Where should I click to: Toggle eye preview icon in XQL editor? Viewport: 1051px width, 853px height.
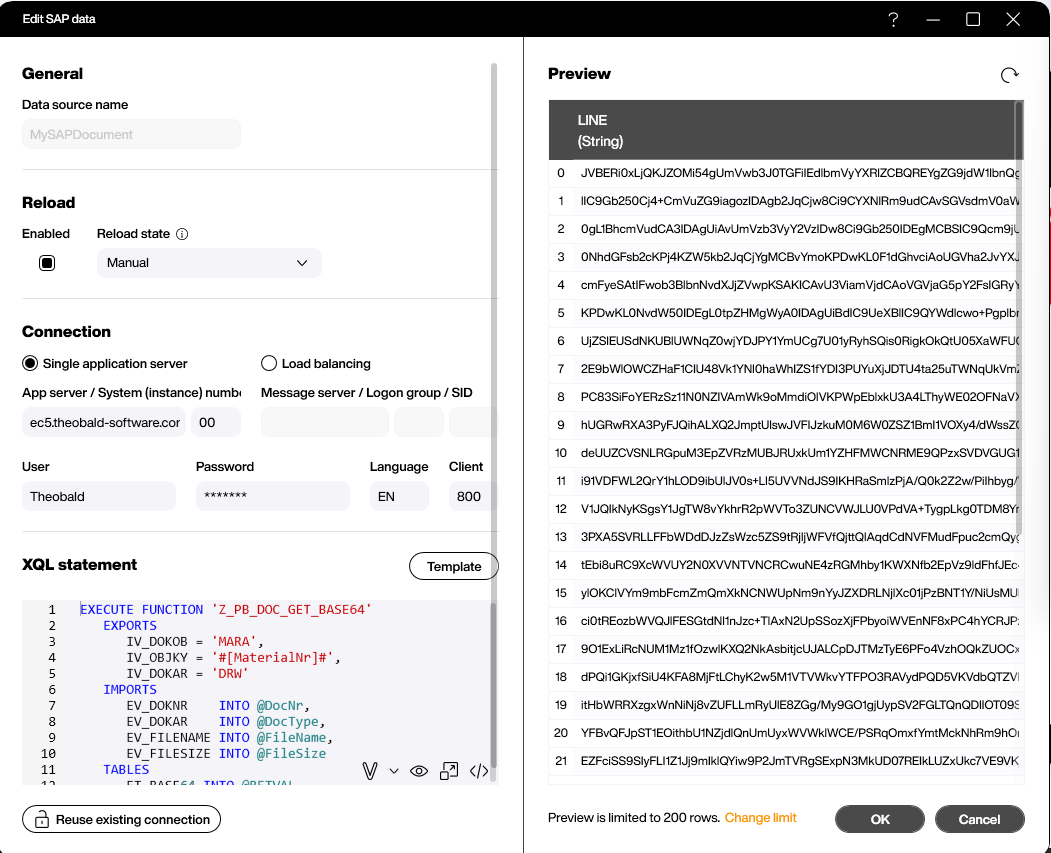click(419, 771)
